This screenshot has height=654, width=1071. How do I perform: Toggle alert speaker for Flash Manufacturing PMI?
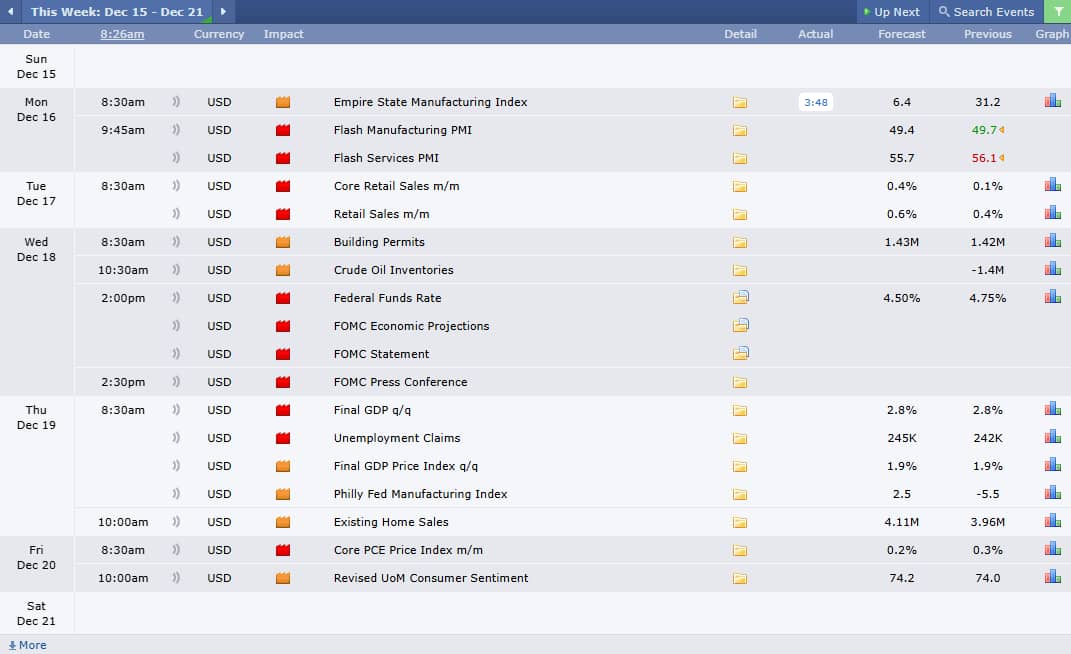point(177,130)
